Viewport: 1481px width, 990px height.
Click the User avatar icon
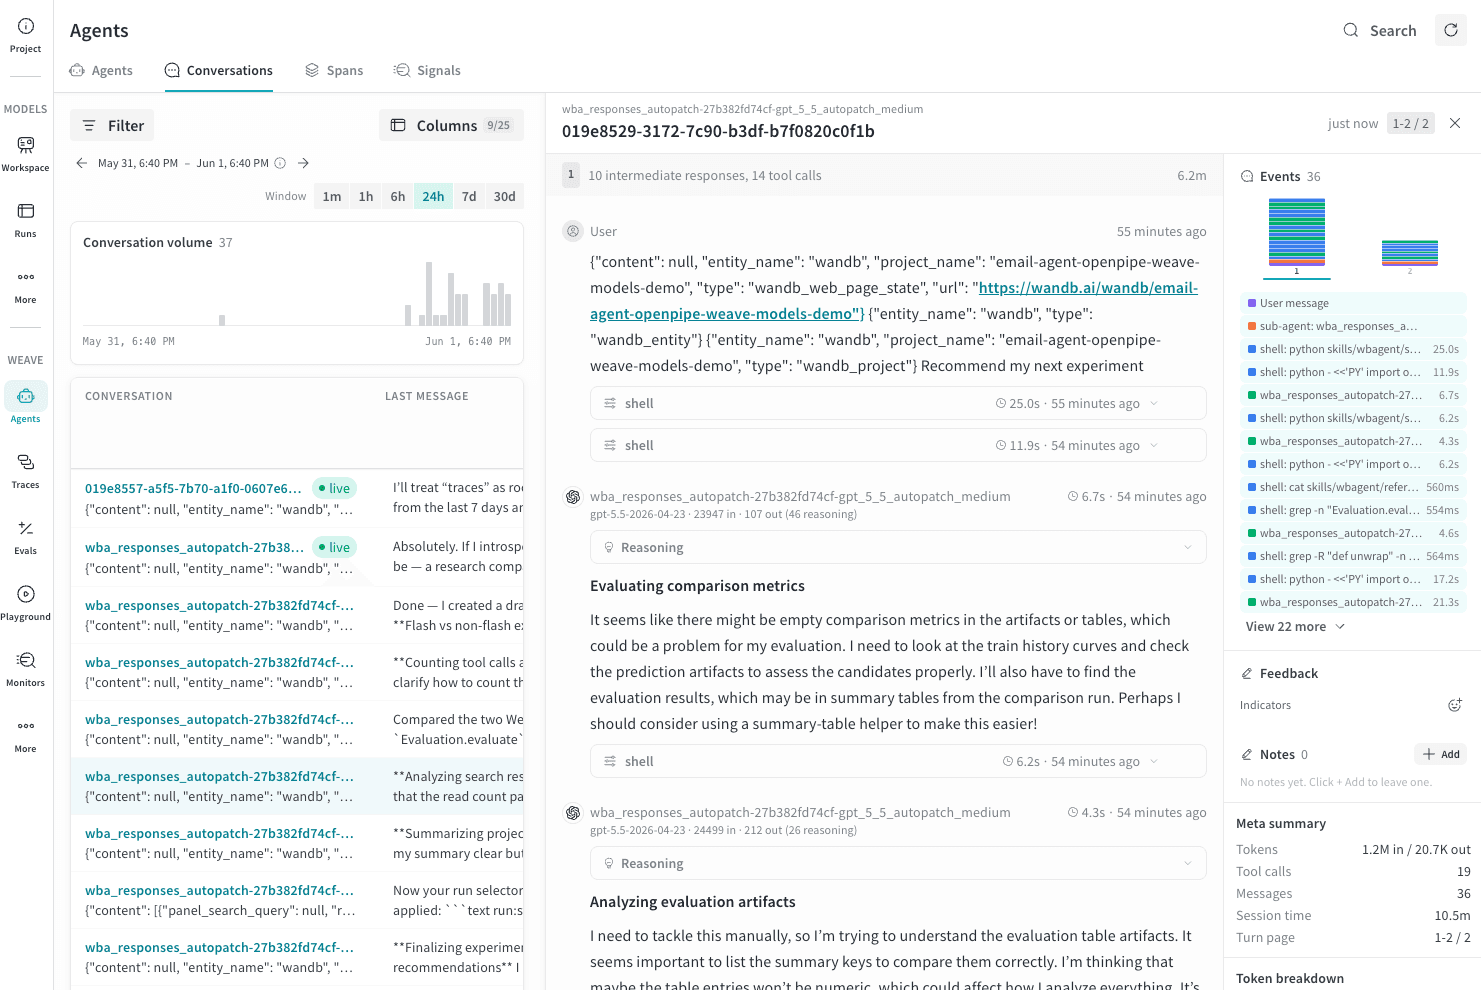[x=573, y=231]
